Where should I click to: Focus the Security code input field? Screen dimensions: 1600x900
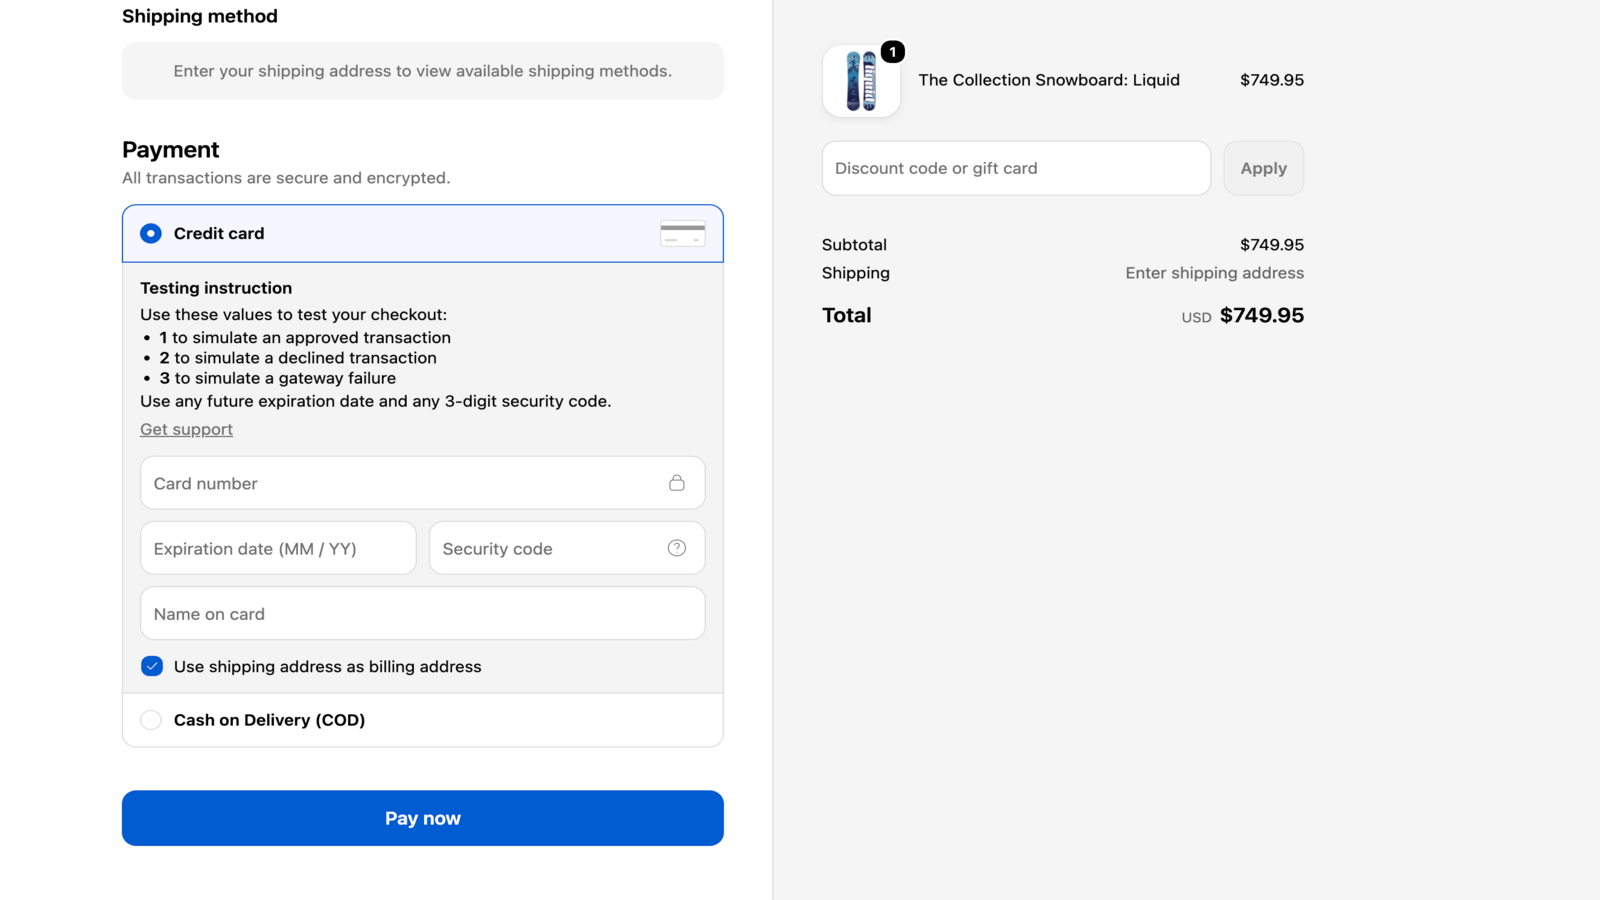[567, 548]
